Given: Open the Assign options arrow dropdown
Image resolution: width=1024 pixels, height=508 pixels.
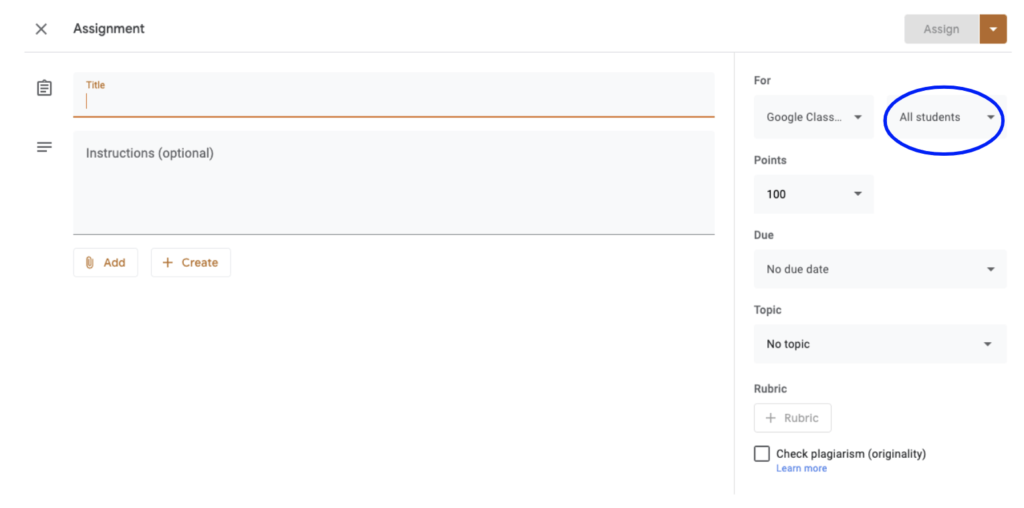Looking at the screenshot, I should [x=993, y=29].
